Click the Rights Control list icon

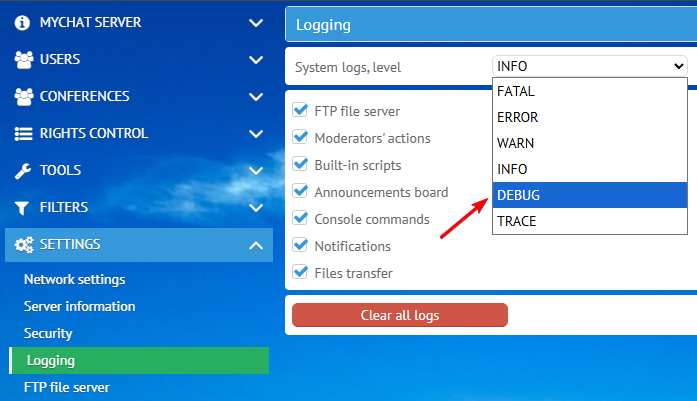(23, 133)
